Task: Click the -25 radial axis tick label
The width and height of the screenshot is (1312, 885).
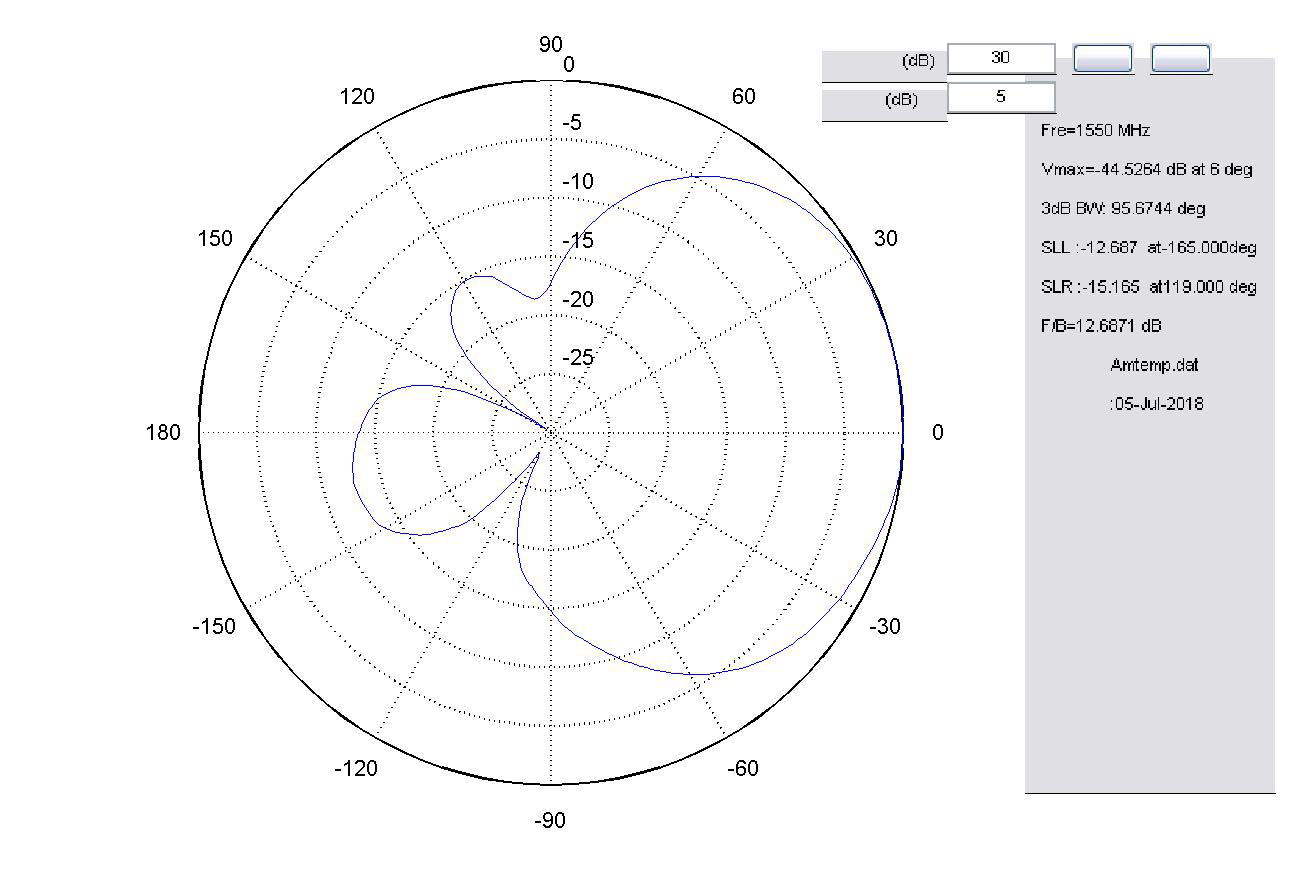Action: pos(578,358)
